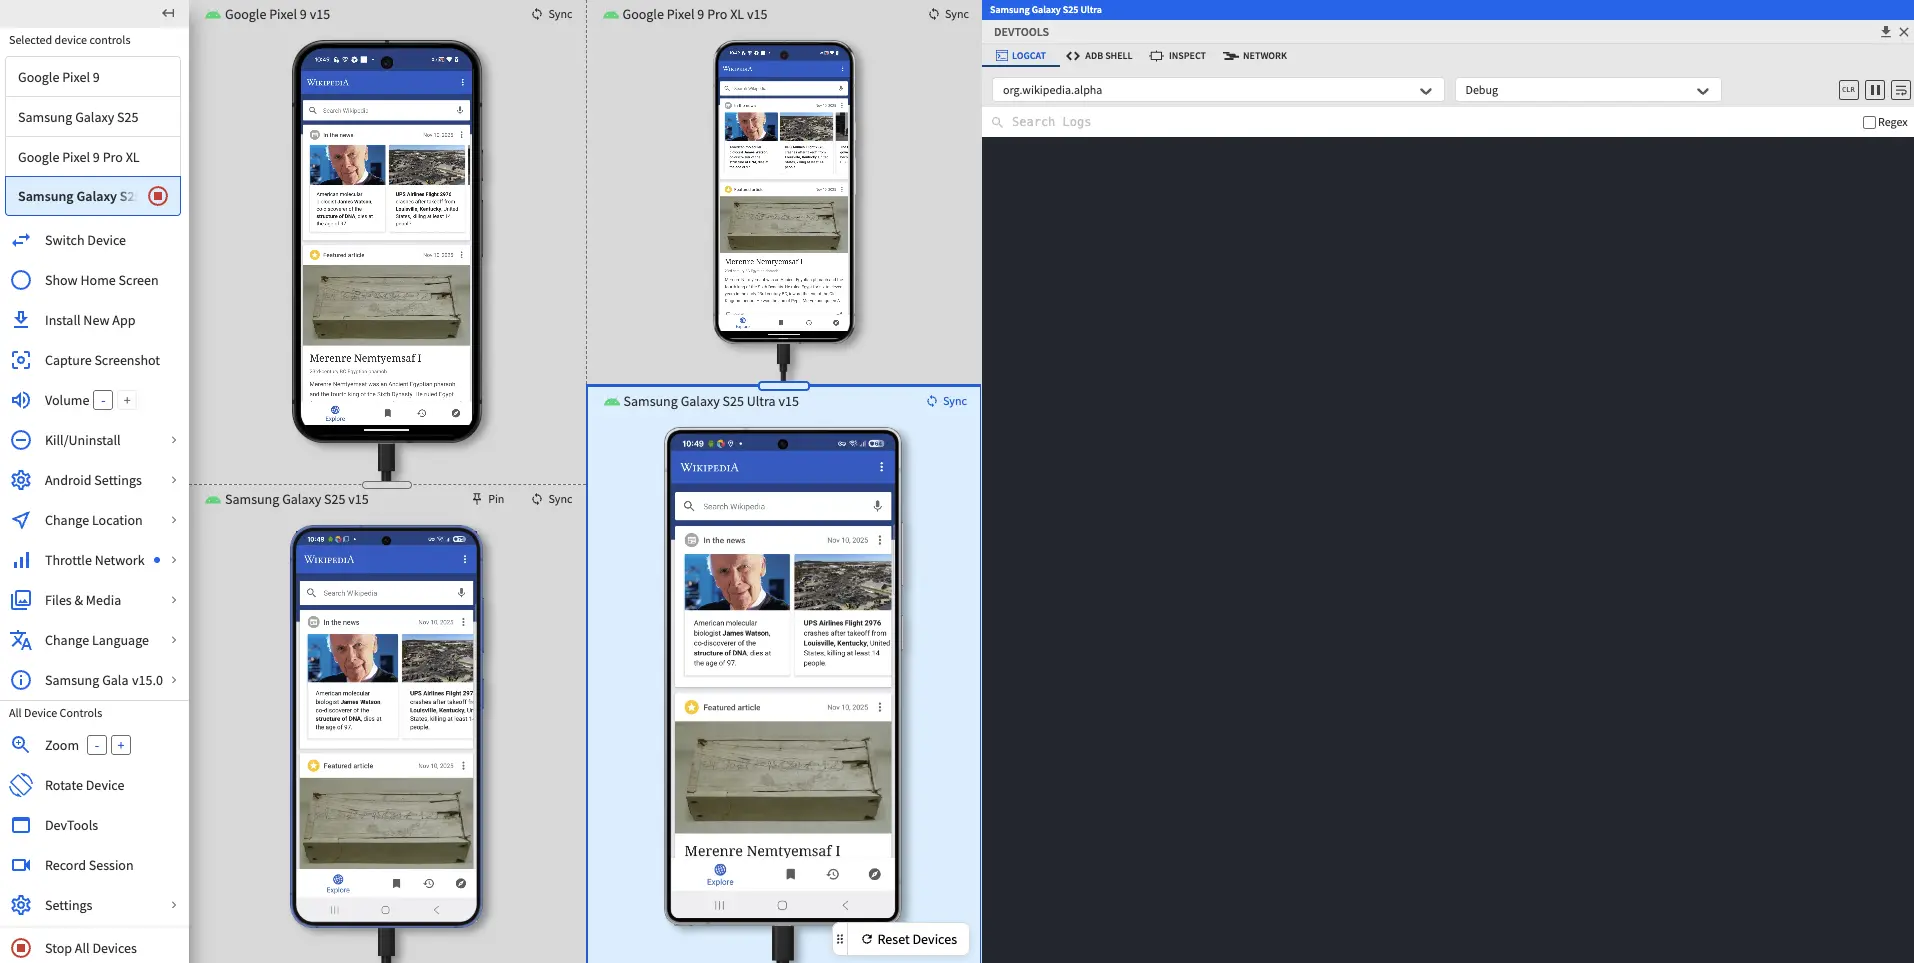
Task: Open the Debug log level dropdown
Action: pyautogui.click(x=1586, y=90)
